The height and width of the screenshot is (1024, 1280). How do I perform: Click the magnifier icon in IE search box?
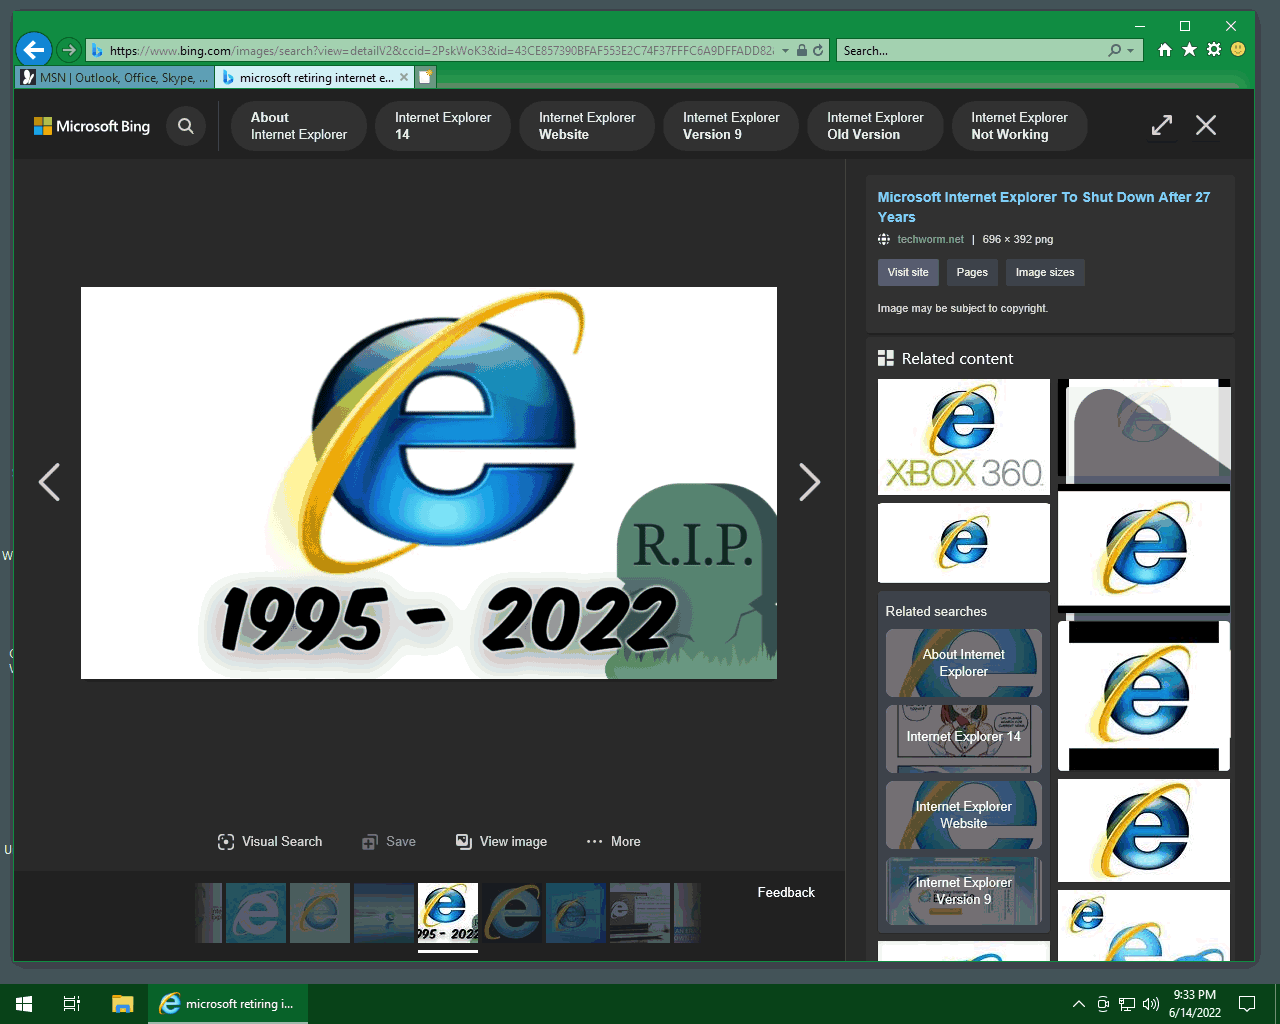pos(1115,50)
